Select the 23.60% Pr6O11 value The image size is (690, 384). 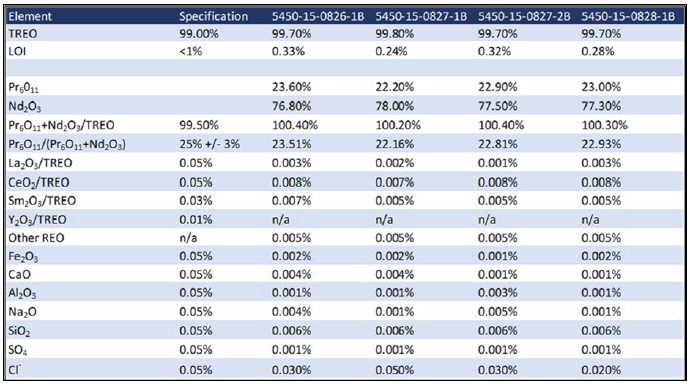click(x=291, y=87)
